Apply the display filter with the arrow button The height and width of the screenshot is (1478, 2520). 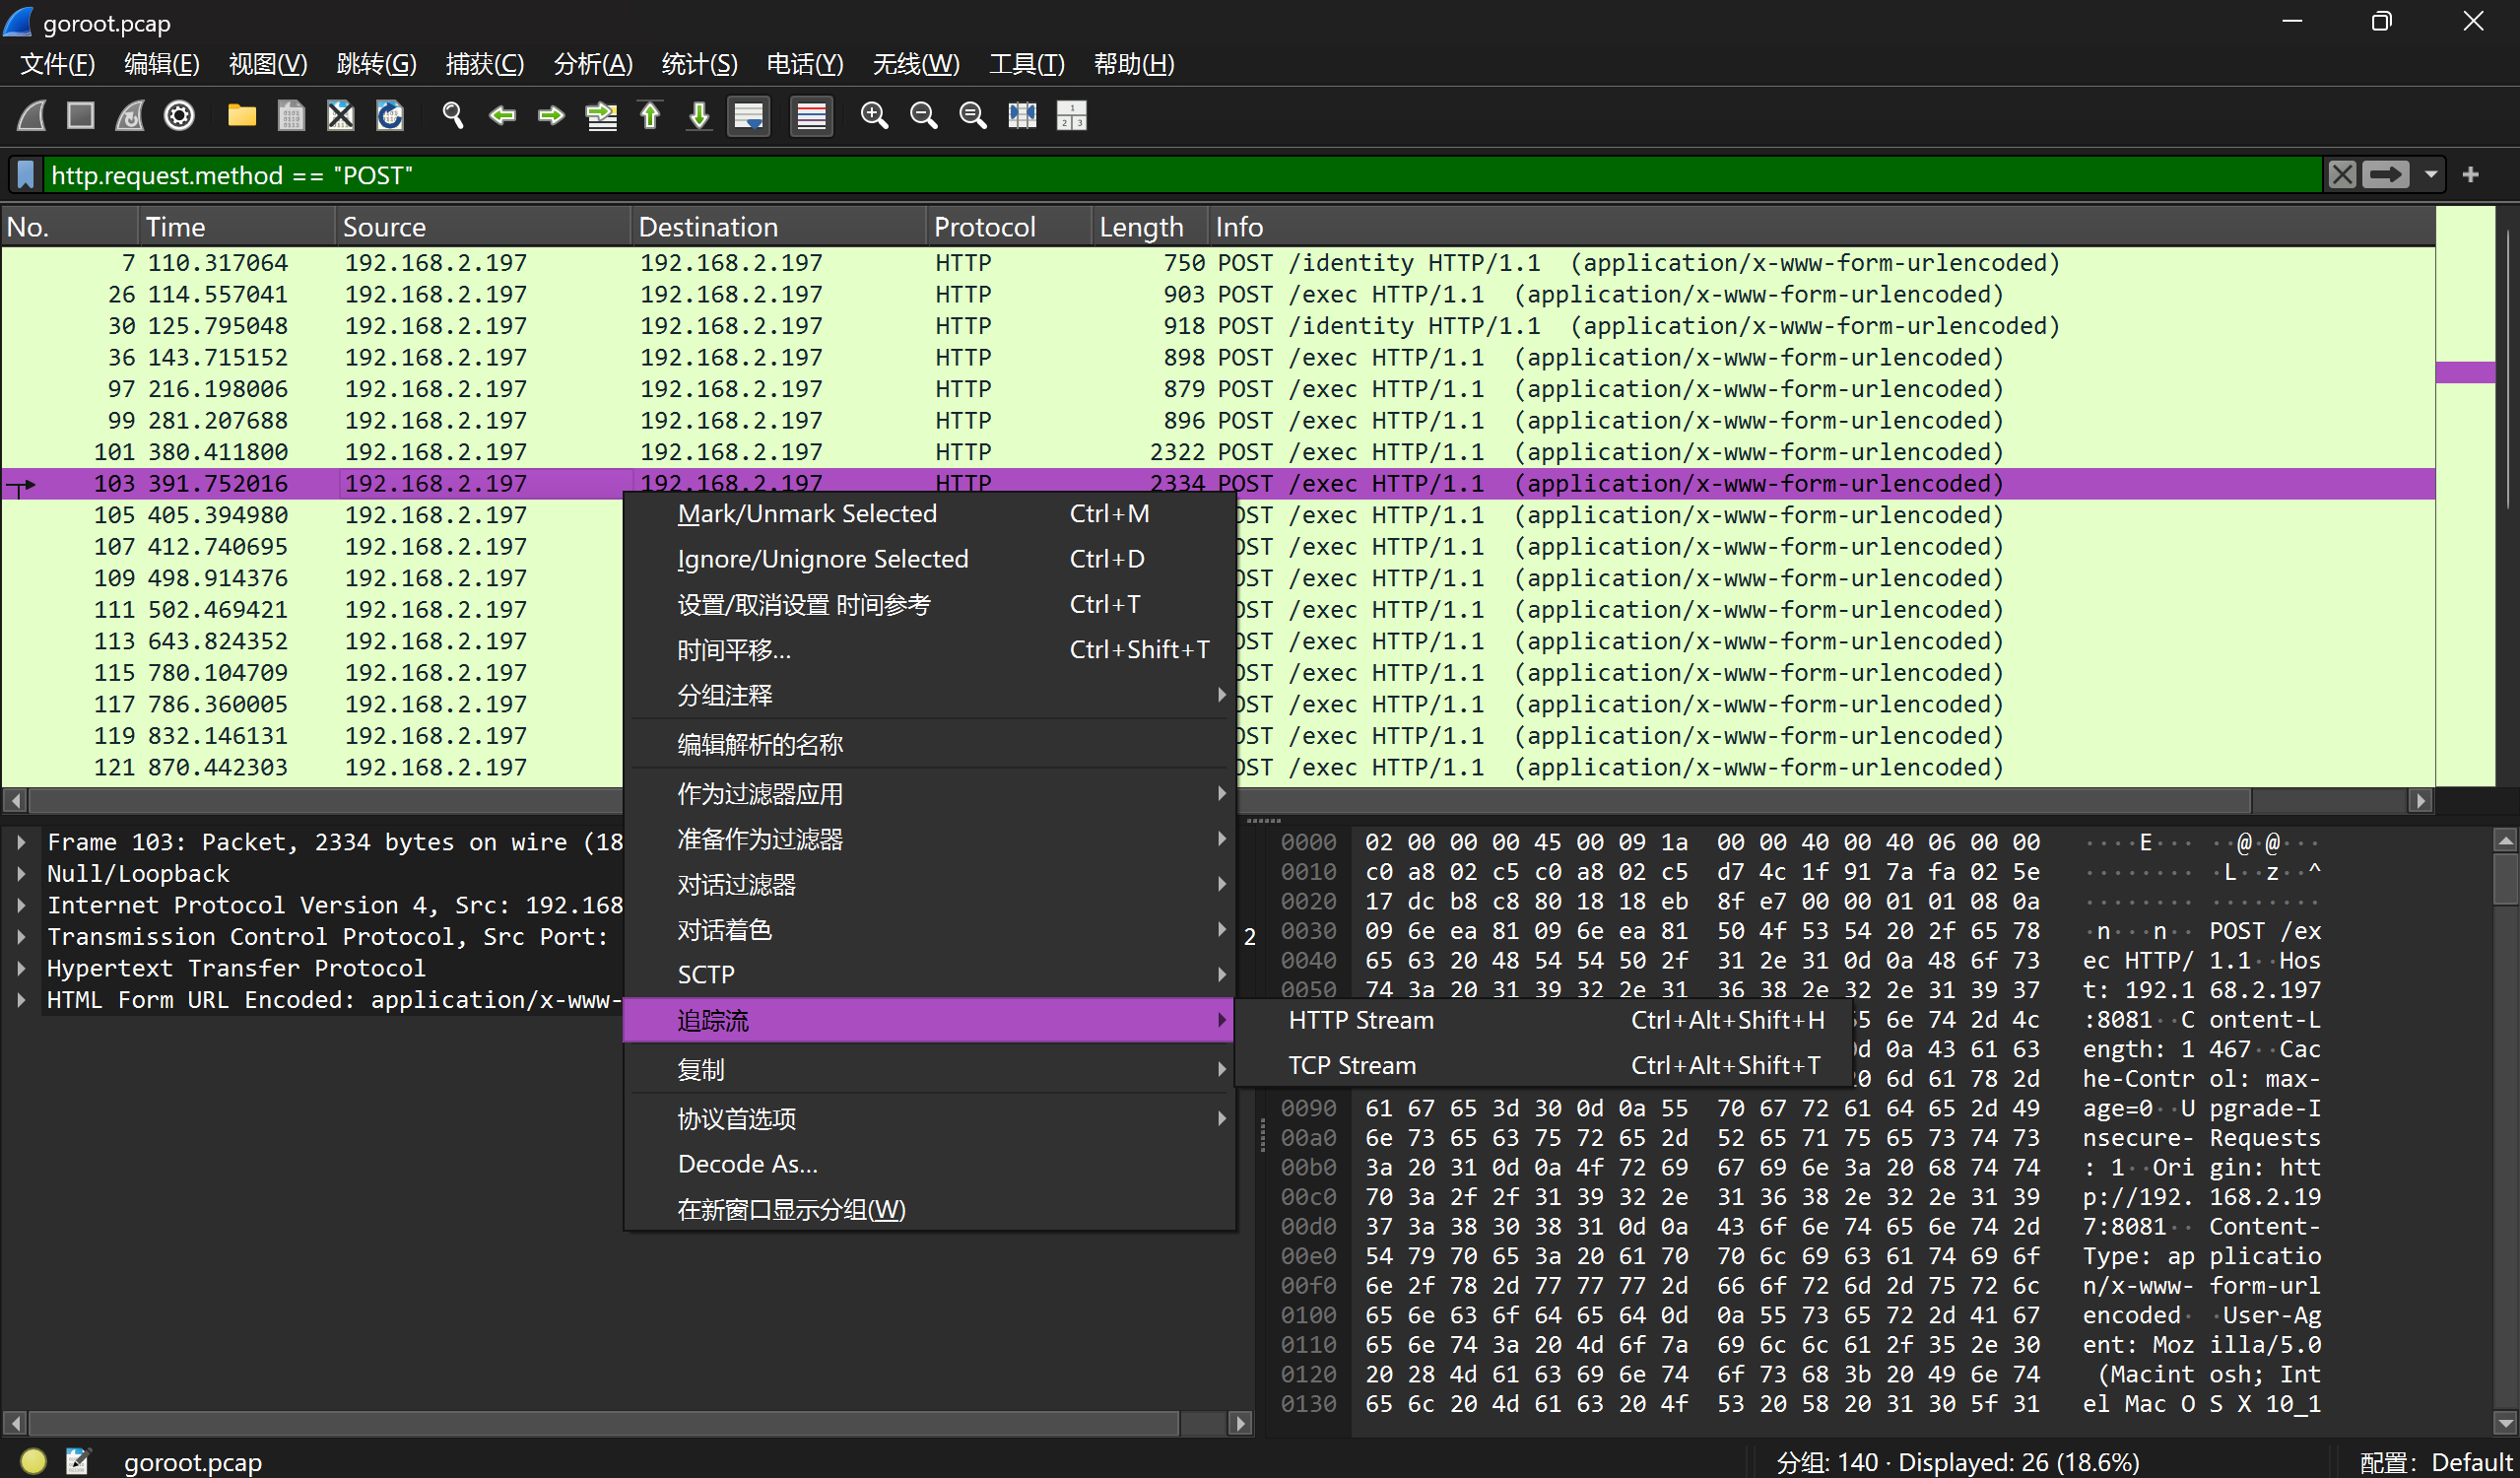click(x=2386, y=175)
